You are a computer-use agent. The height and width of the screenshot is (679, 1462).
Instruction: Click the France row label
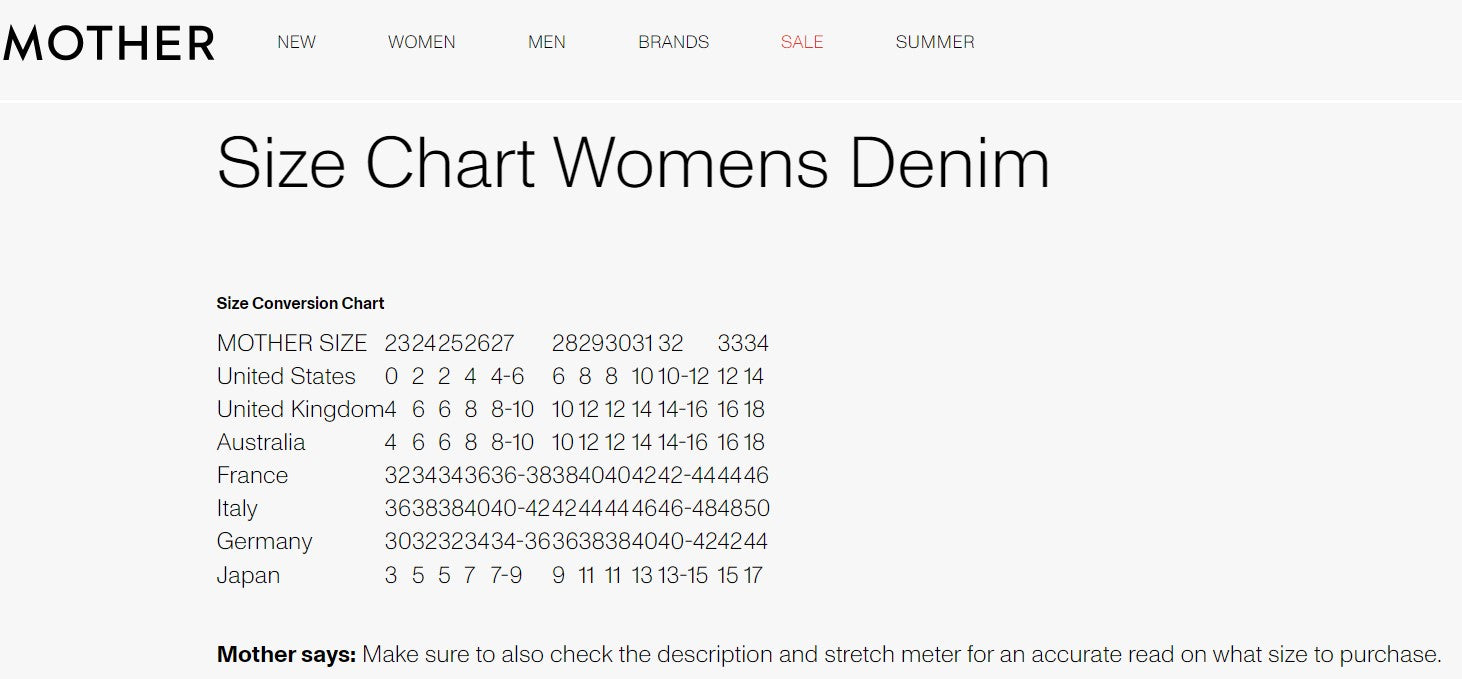click(252, 475)
